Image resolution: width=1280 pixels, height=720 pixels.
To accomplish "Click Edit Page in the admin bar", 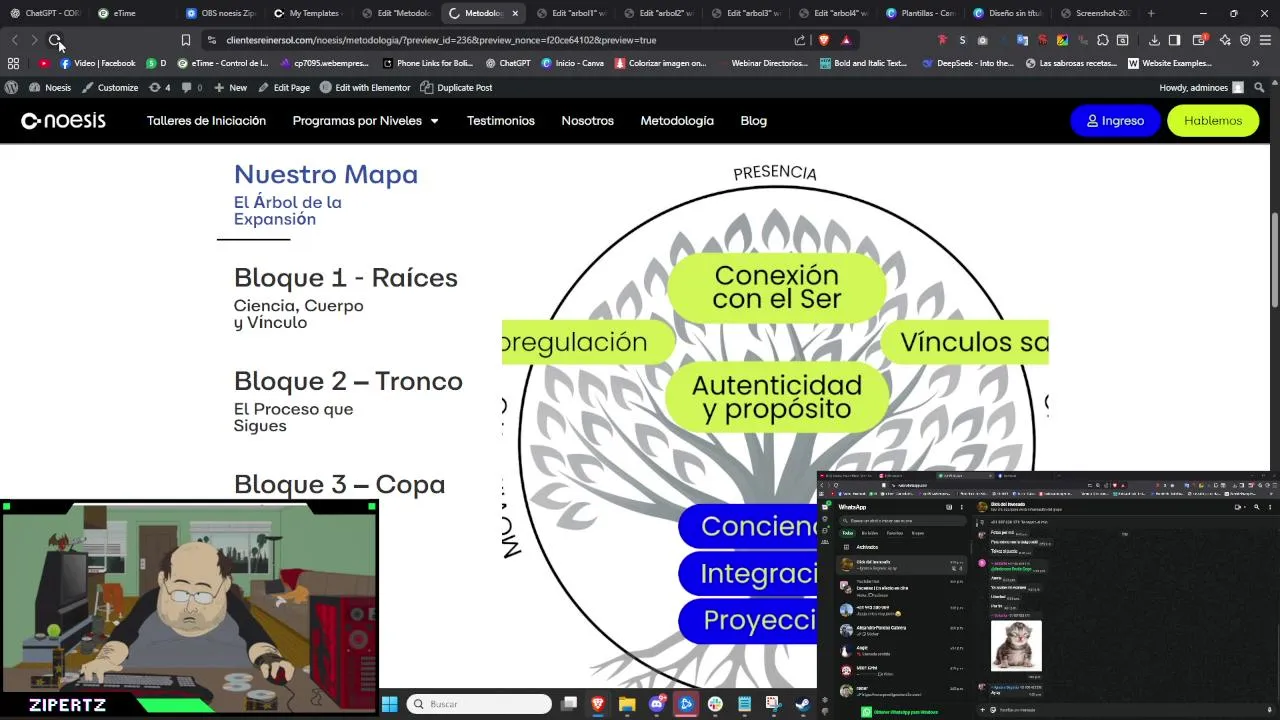I will [284, 87].
